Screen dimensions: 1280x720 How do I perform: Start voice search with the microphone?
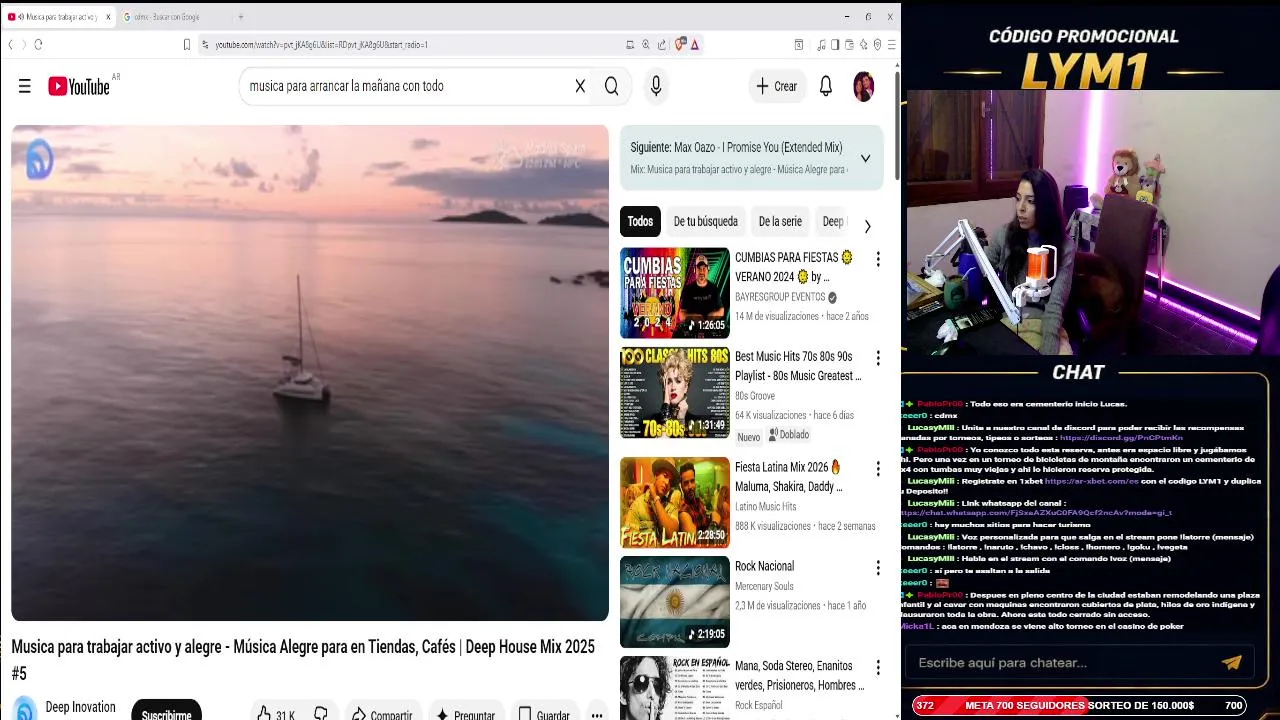tap(656, 87)
